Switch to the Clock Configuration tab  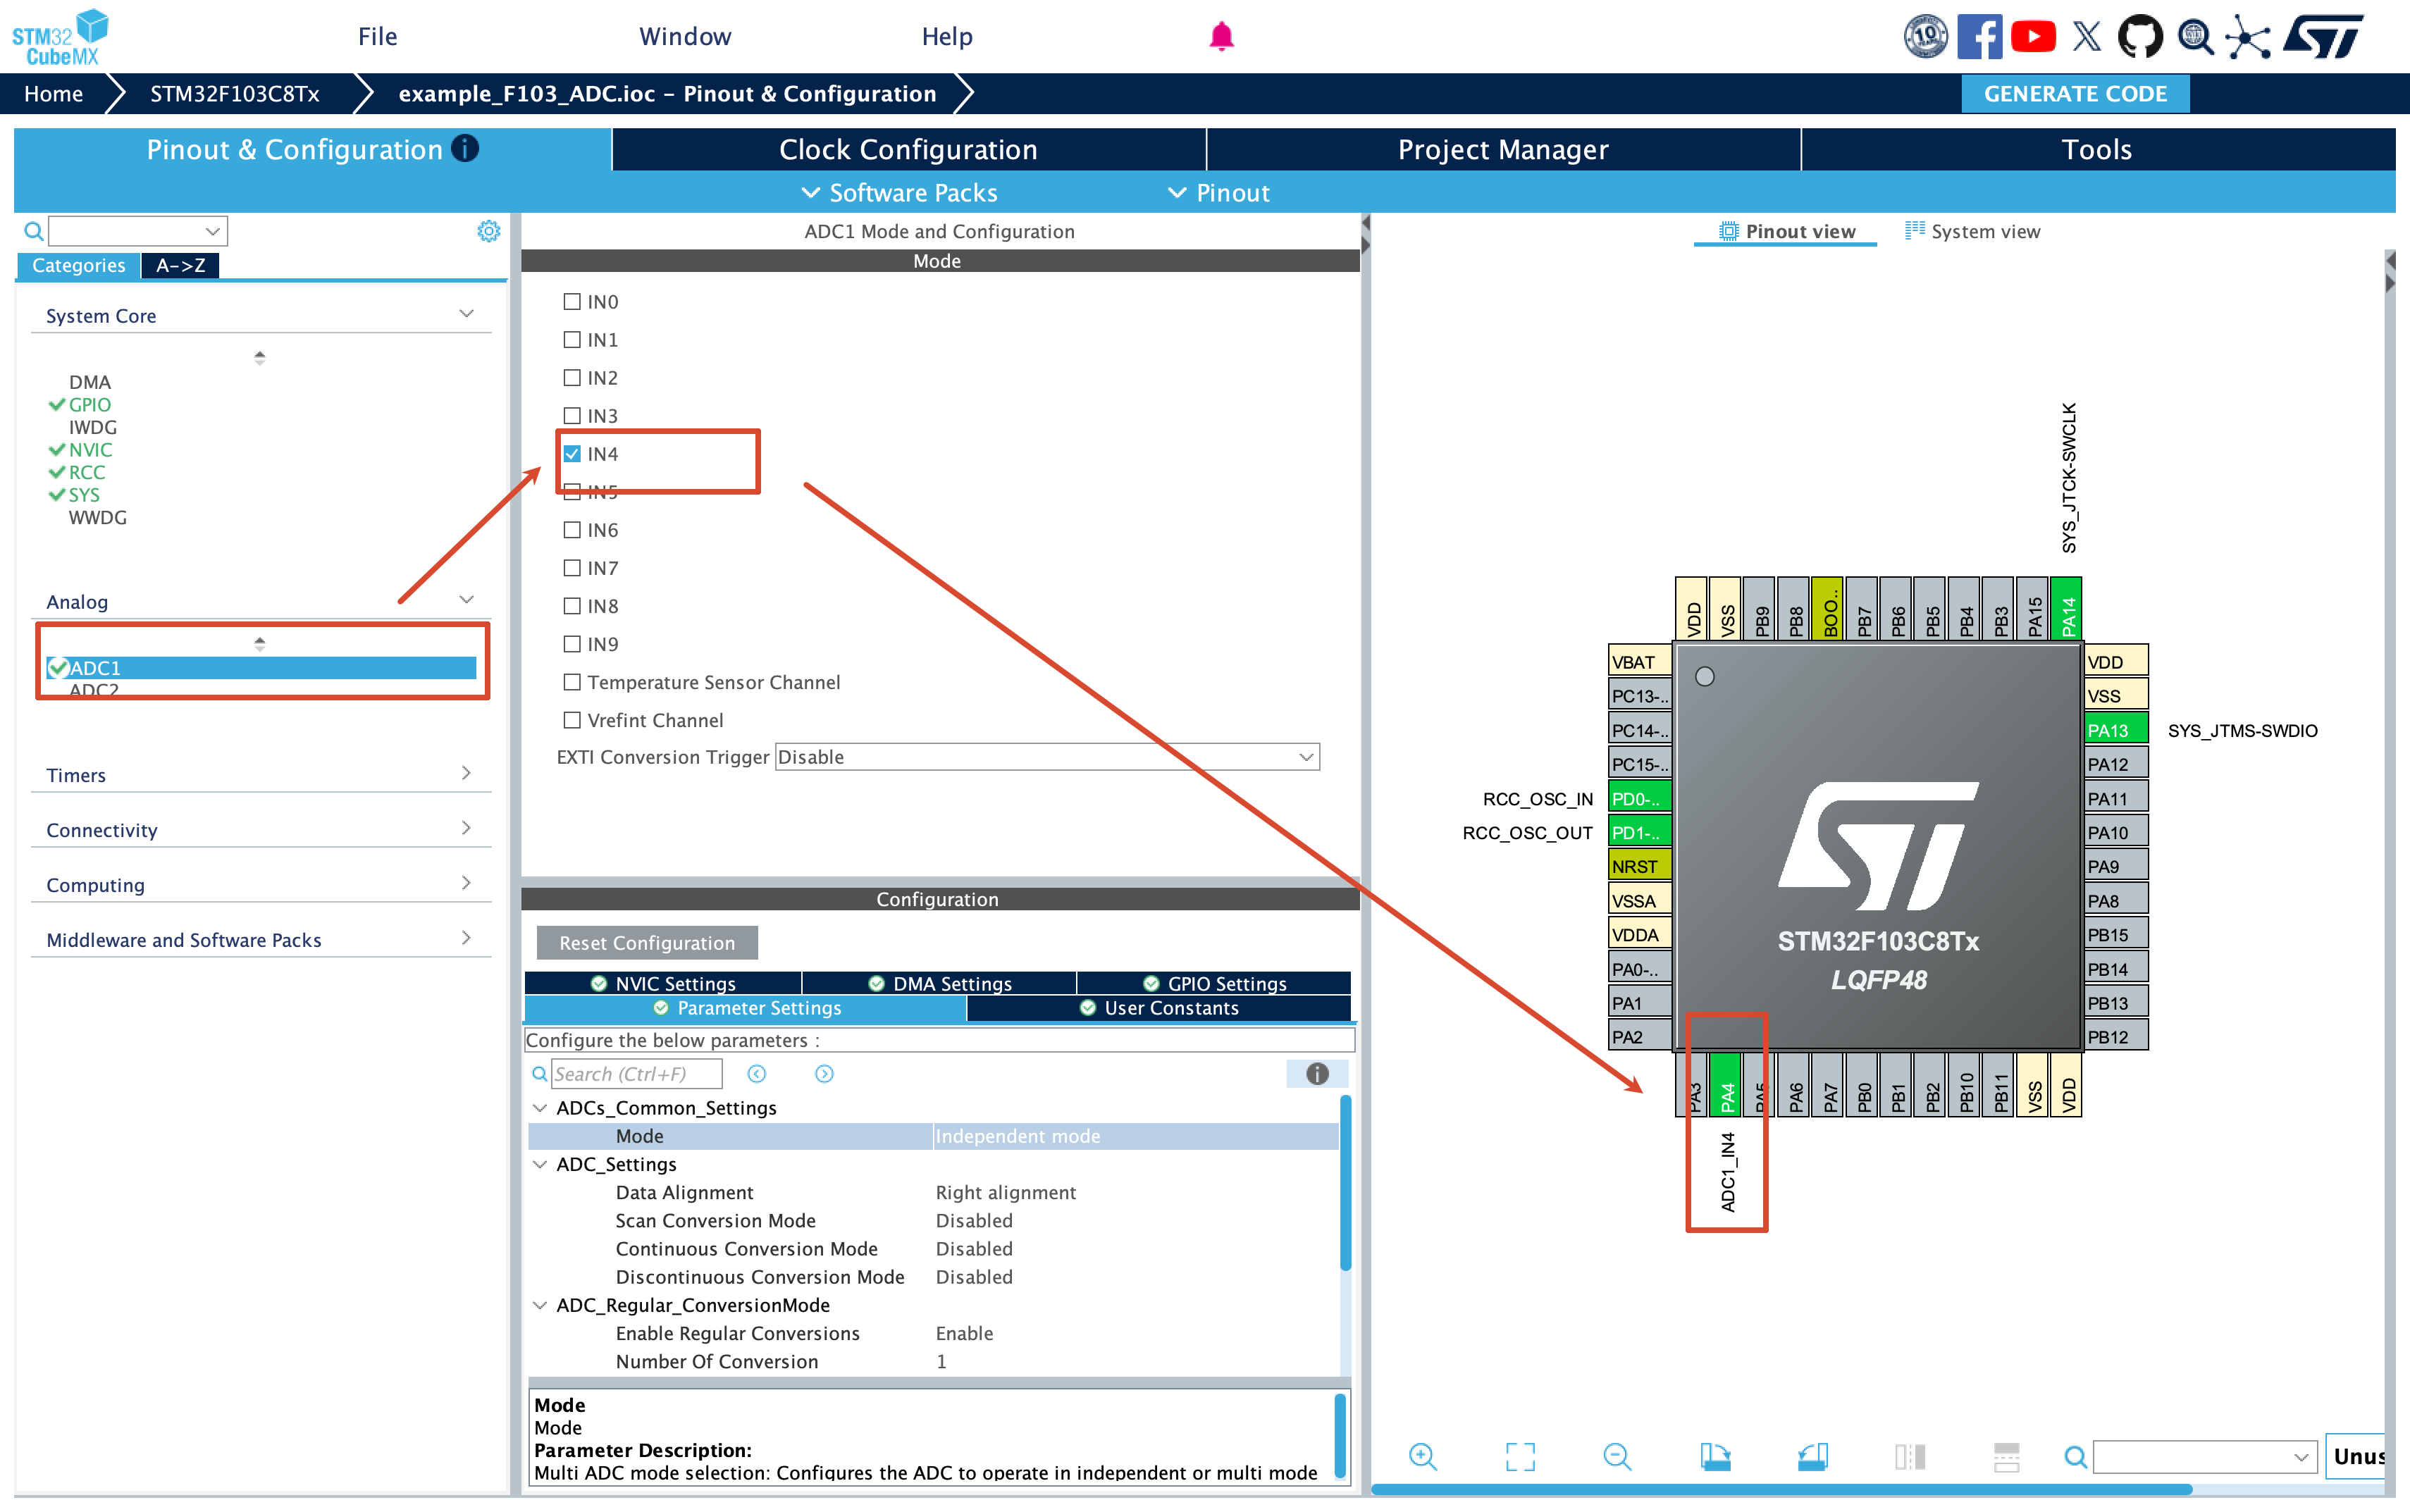pos(908,149)
